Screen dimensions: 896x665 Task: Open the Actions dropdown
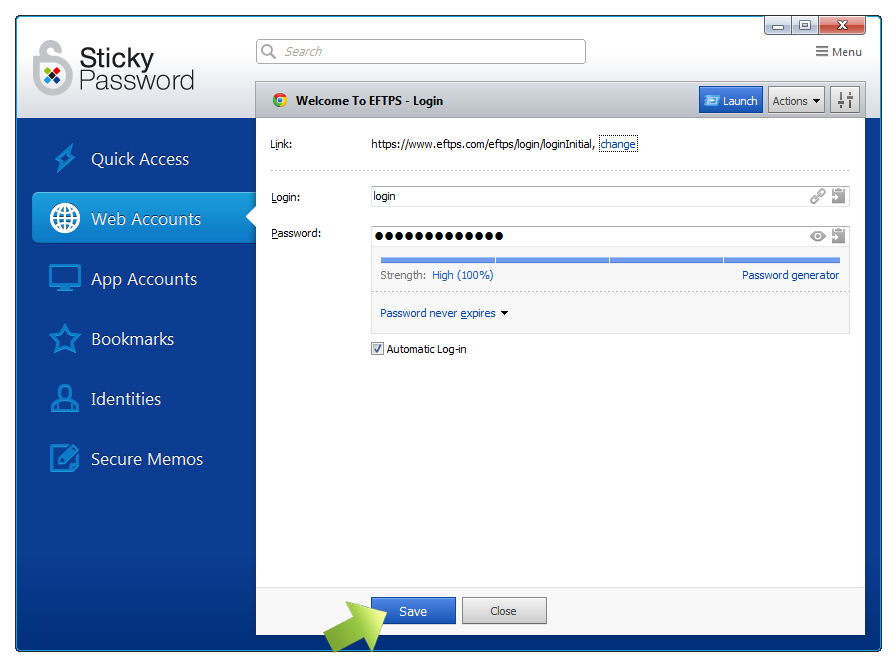(796, 100)
